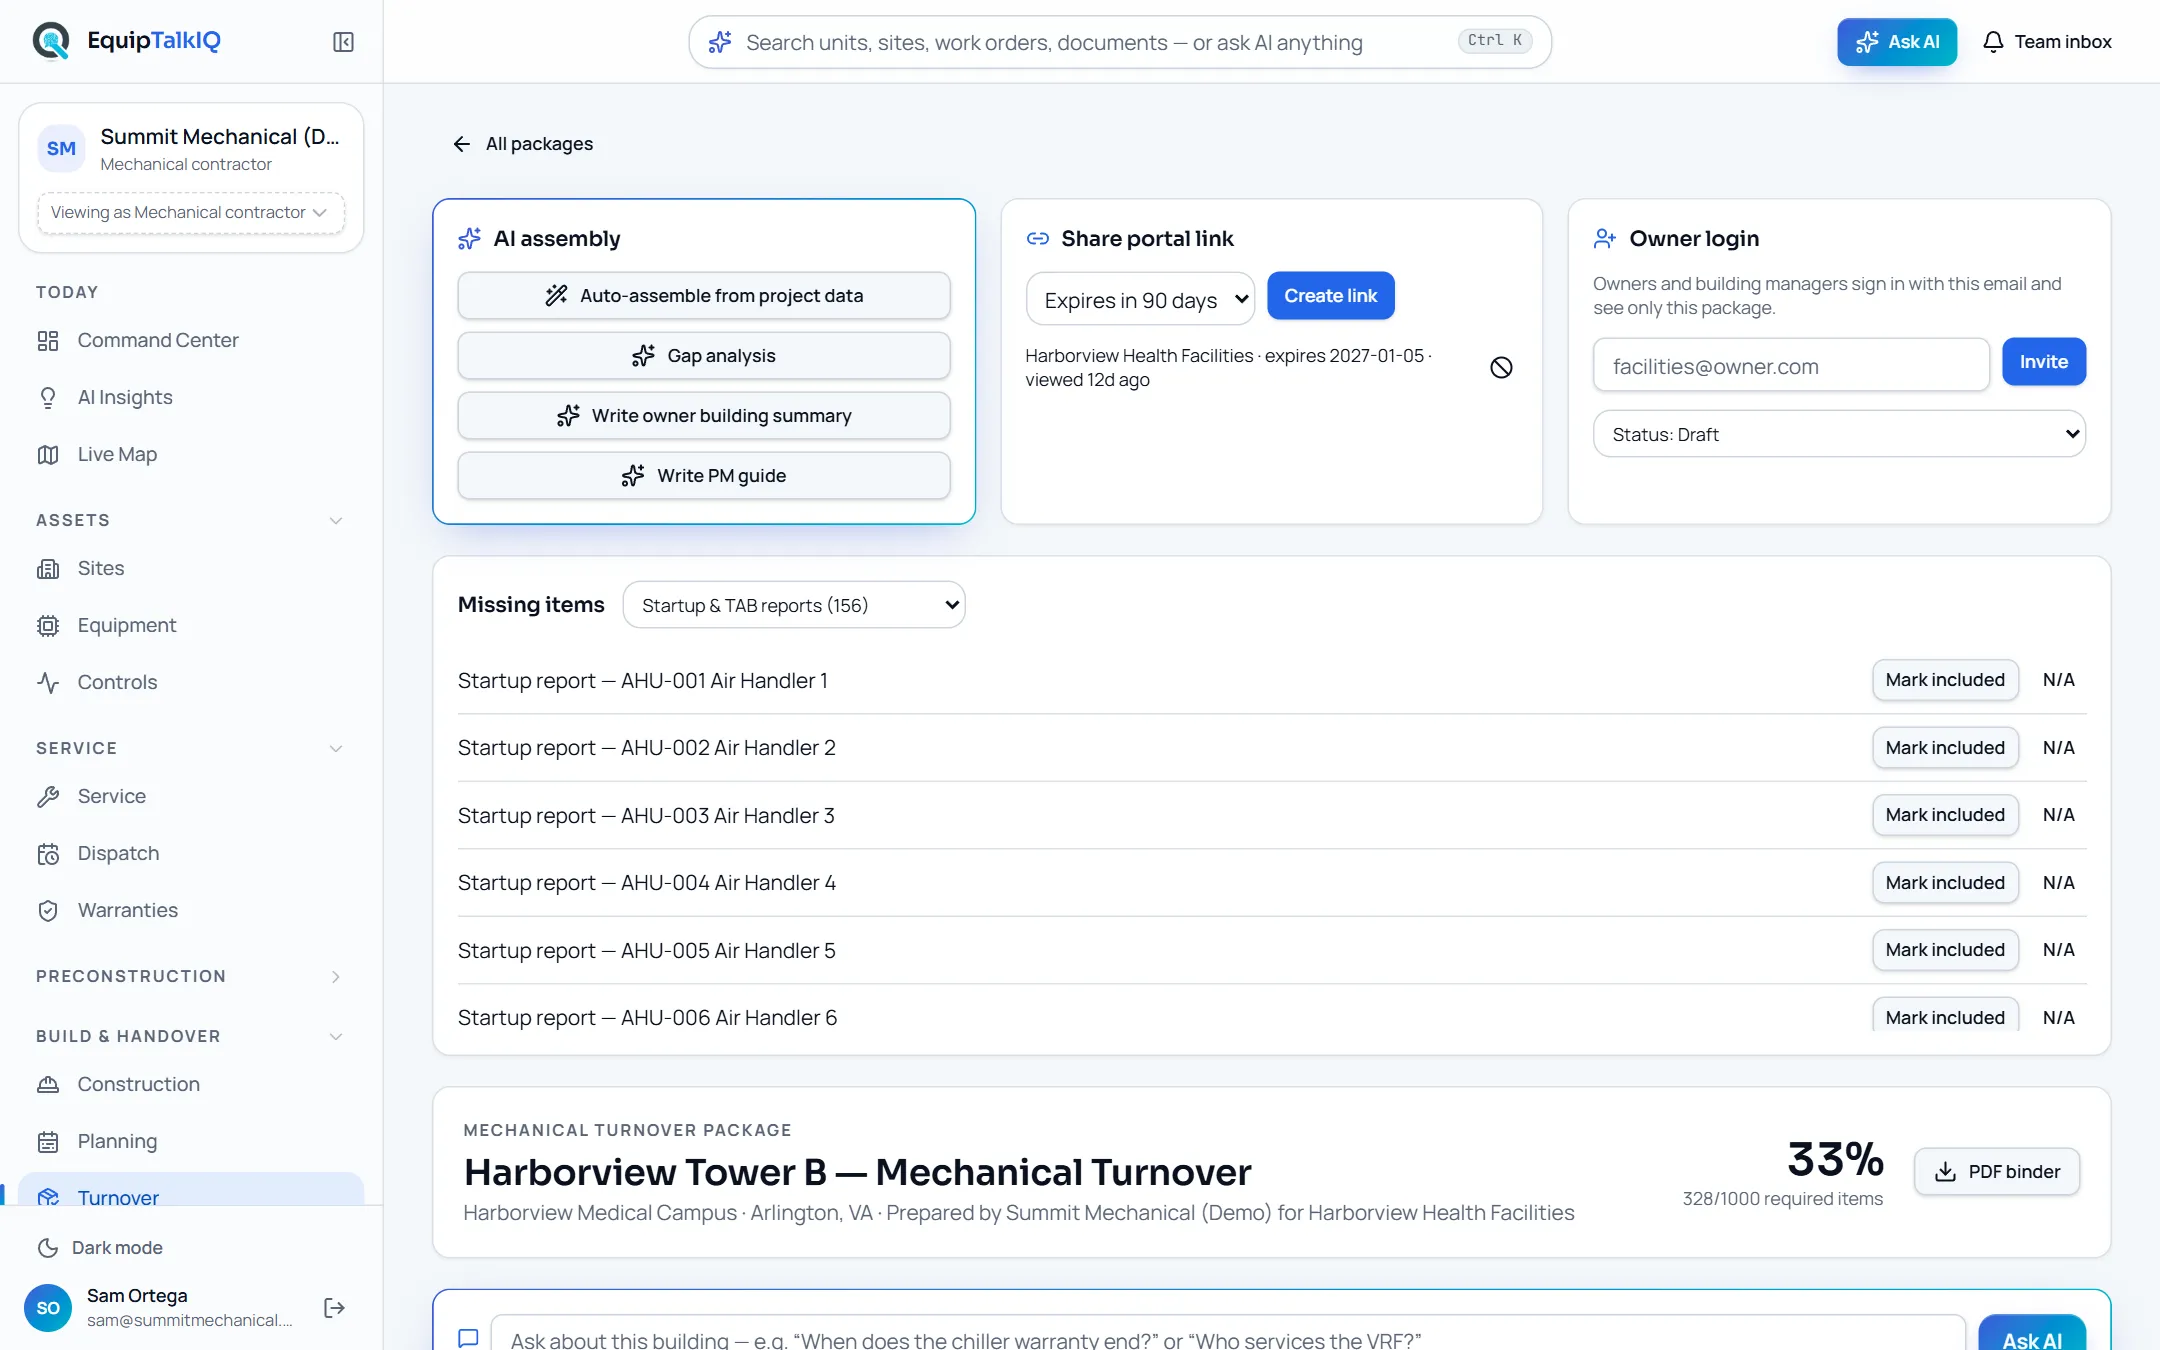Click Write owner building summary
2160x1350 pixels.
(704, 416)
